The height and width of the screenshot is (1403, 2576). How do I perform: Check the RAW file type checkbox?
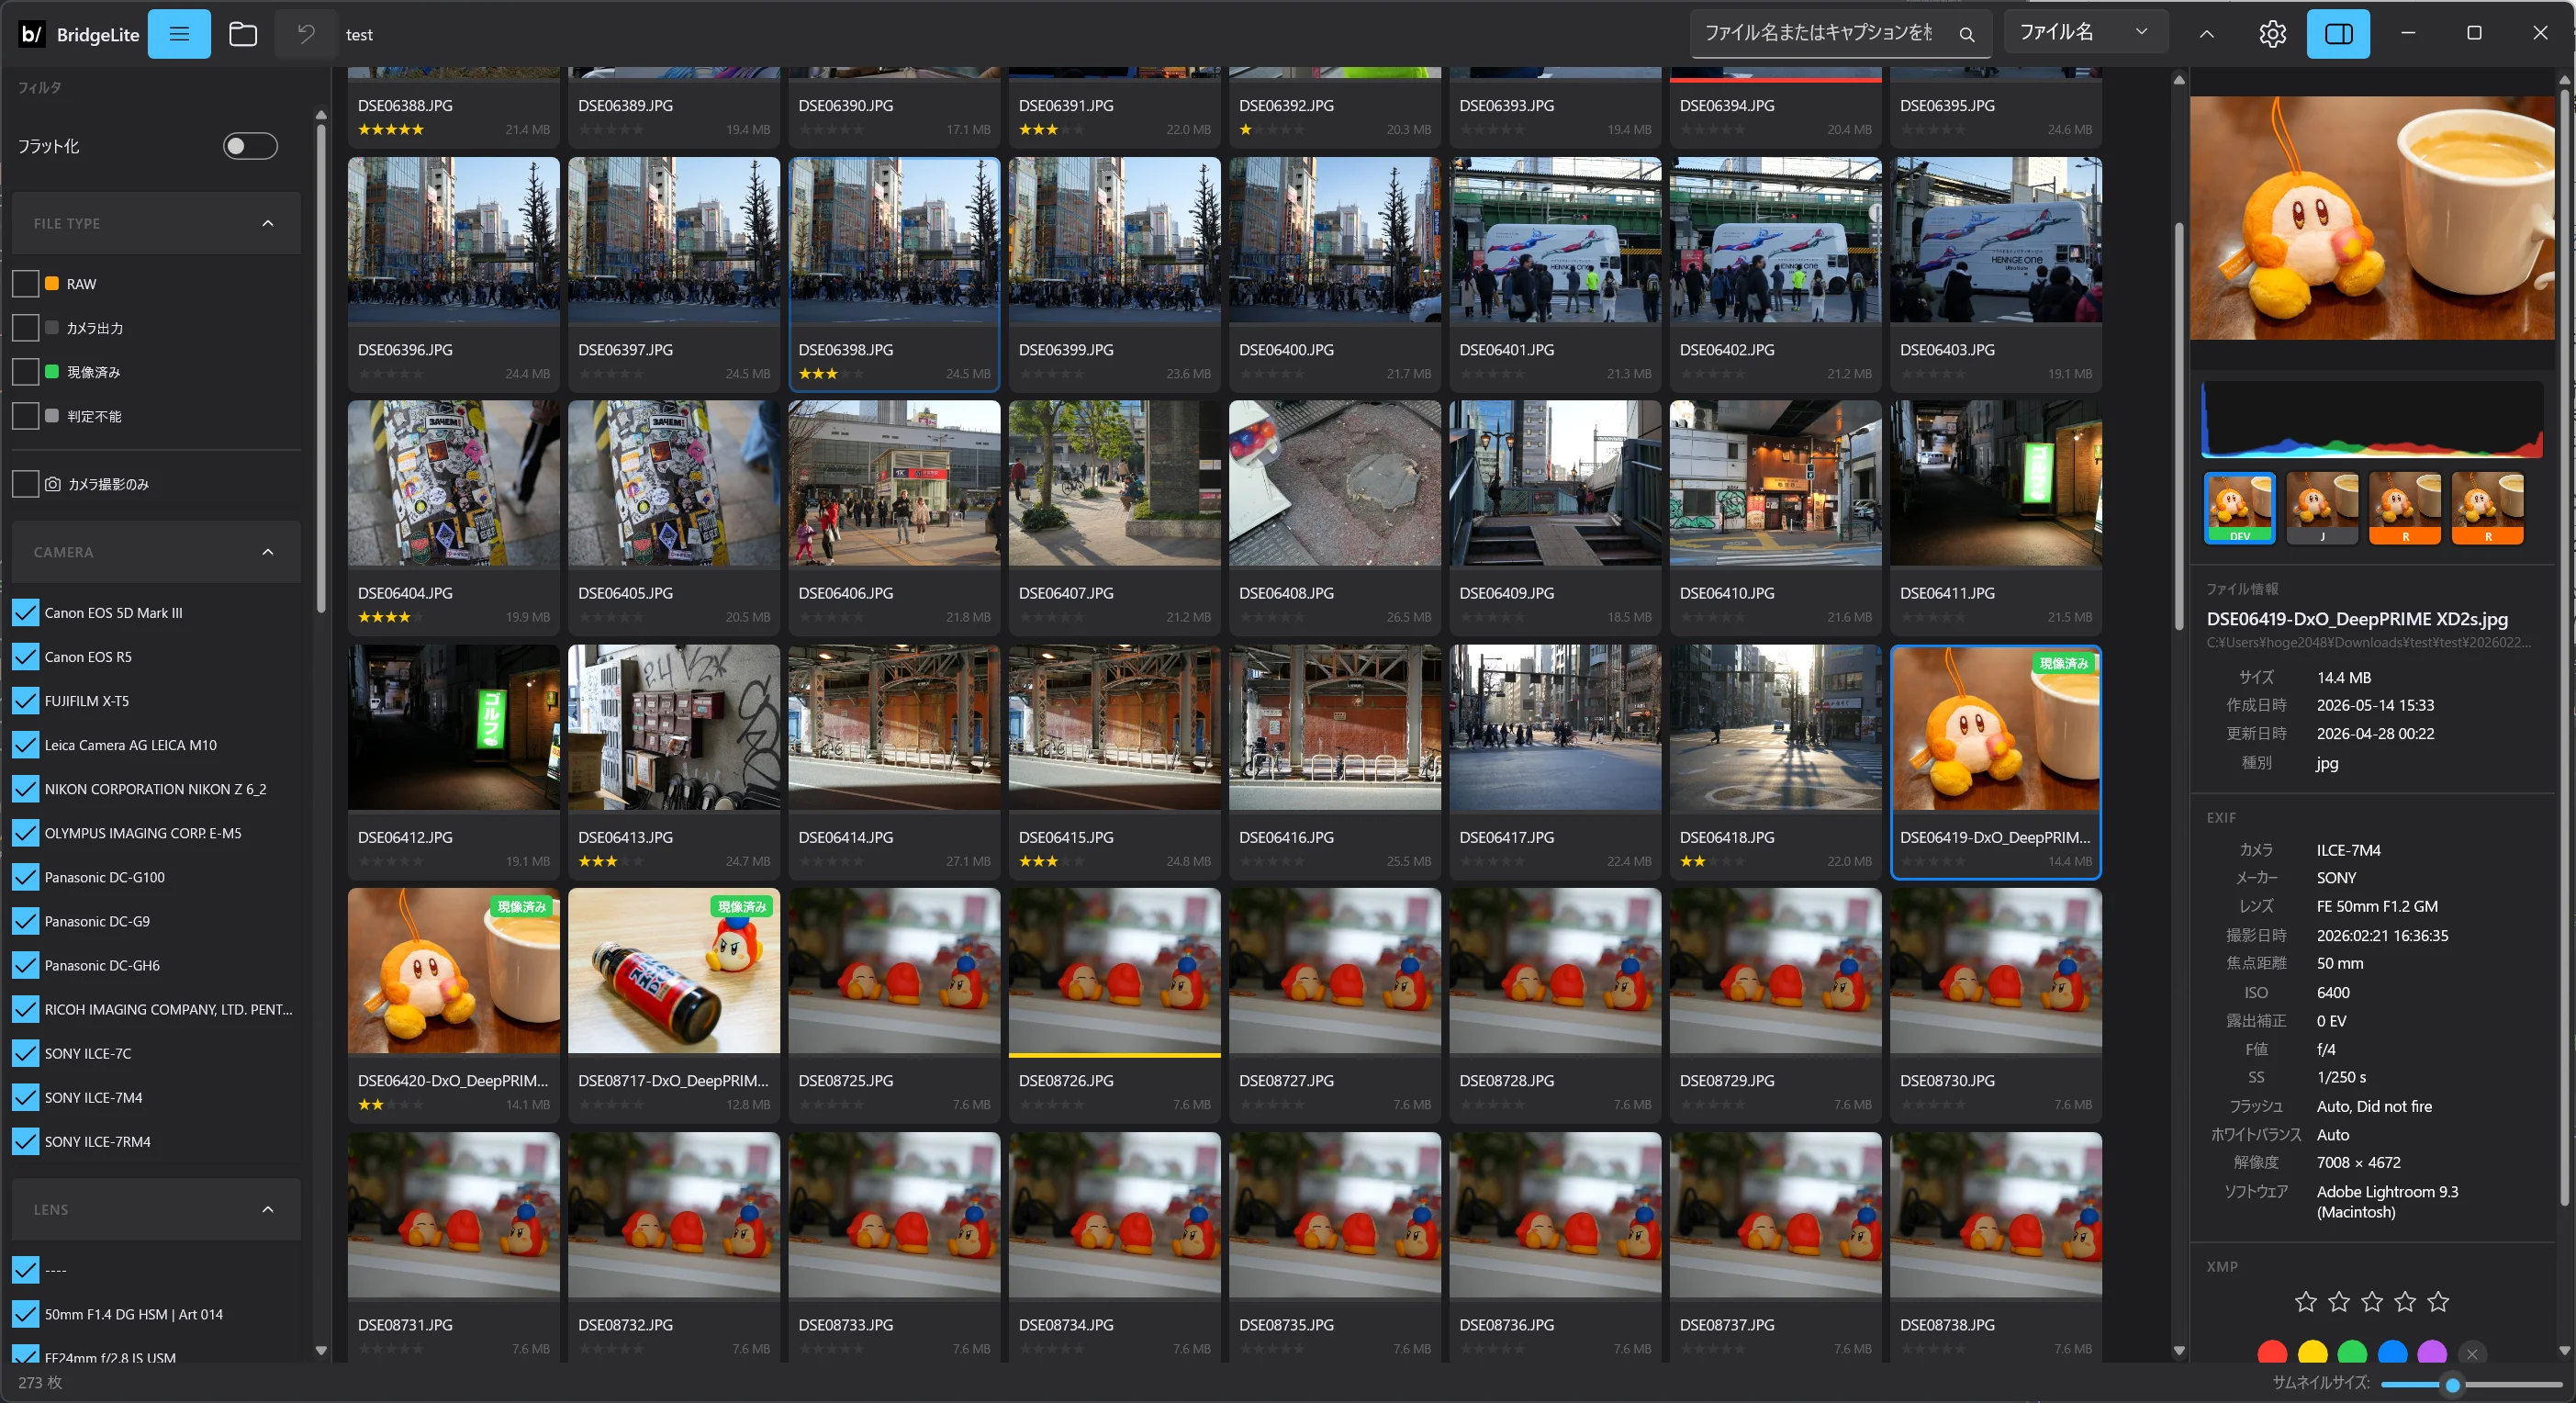[x=26, y=284]
